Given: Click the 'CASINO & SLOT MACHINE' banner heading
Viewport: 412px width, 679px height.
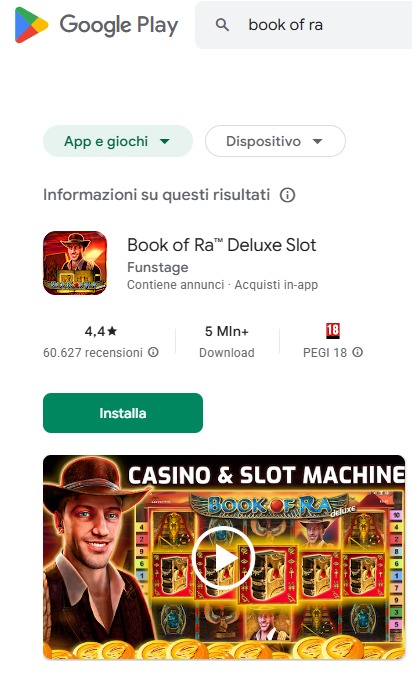Looking at the screenshot, I should 266,475.
